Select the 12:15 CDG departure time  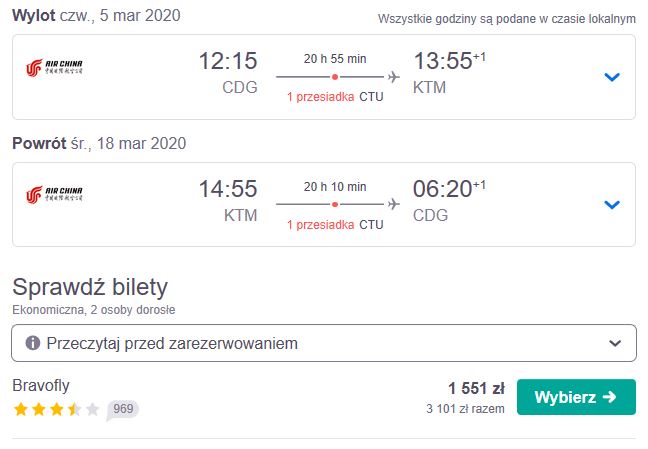coord(228,73)
